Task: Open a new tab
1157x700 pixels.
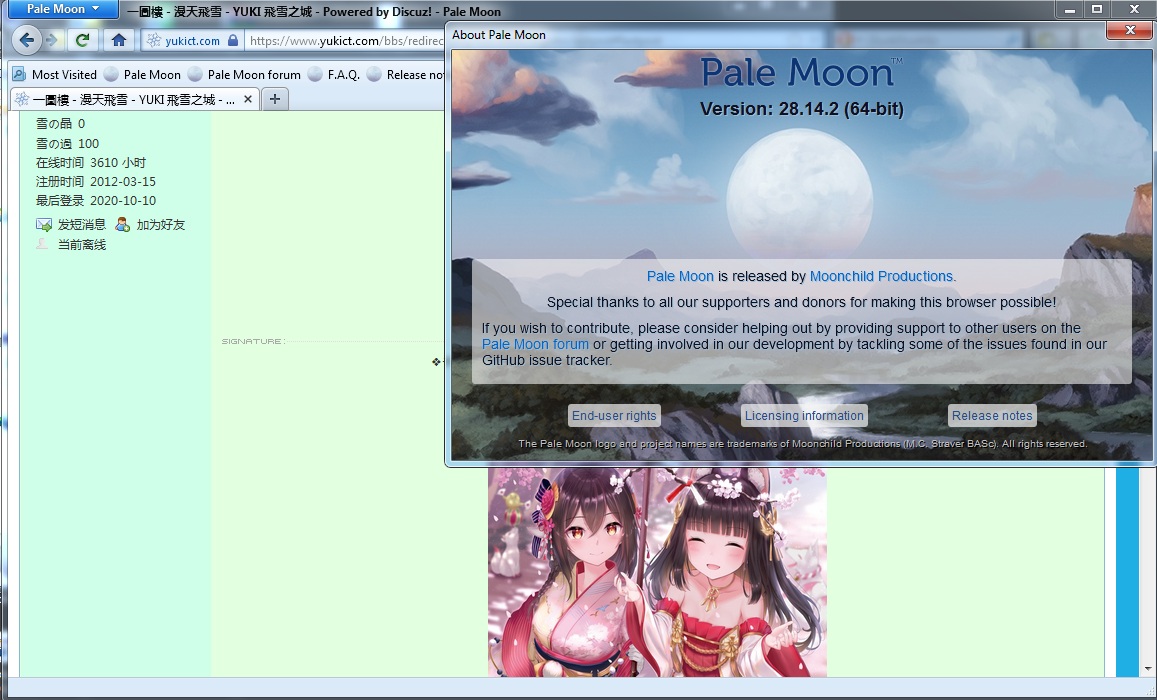Action: (274, 99)
